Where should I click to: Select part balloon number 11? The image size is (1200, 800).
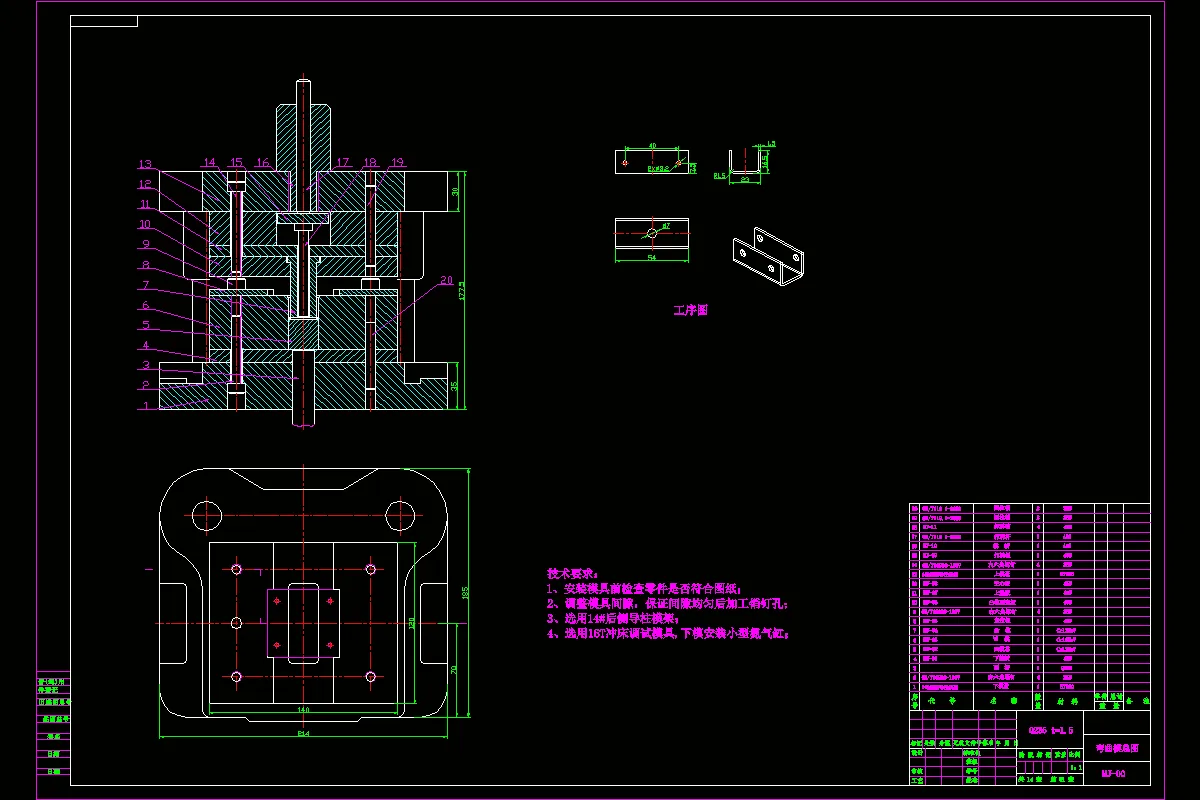145,204
